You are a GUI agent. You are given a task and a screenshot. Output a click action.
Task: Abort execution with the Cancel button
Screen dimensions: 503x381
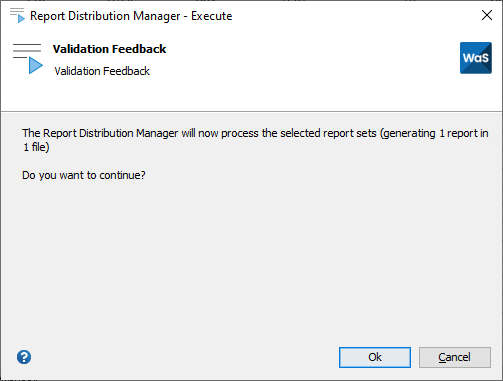pos(455,357)
